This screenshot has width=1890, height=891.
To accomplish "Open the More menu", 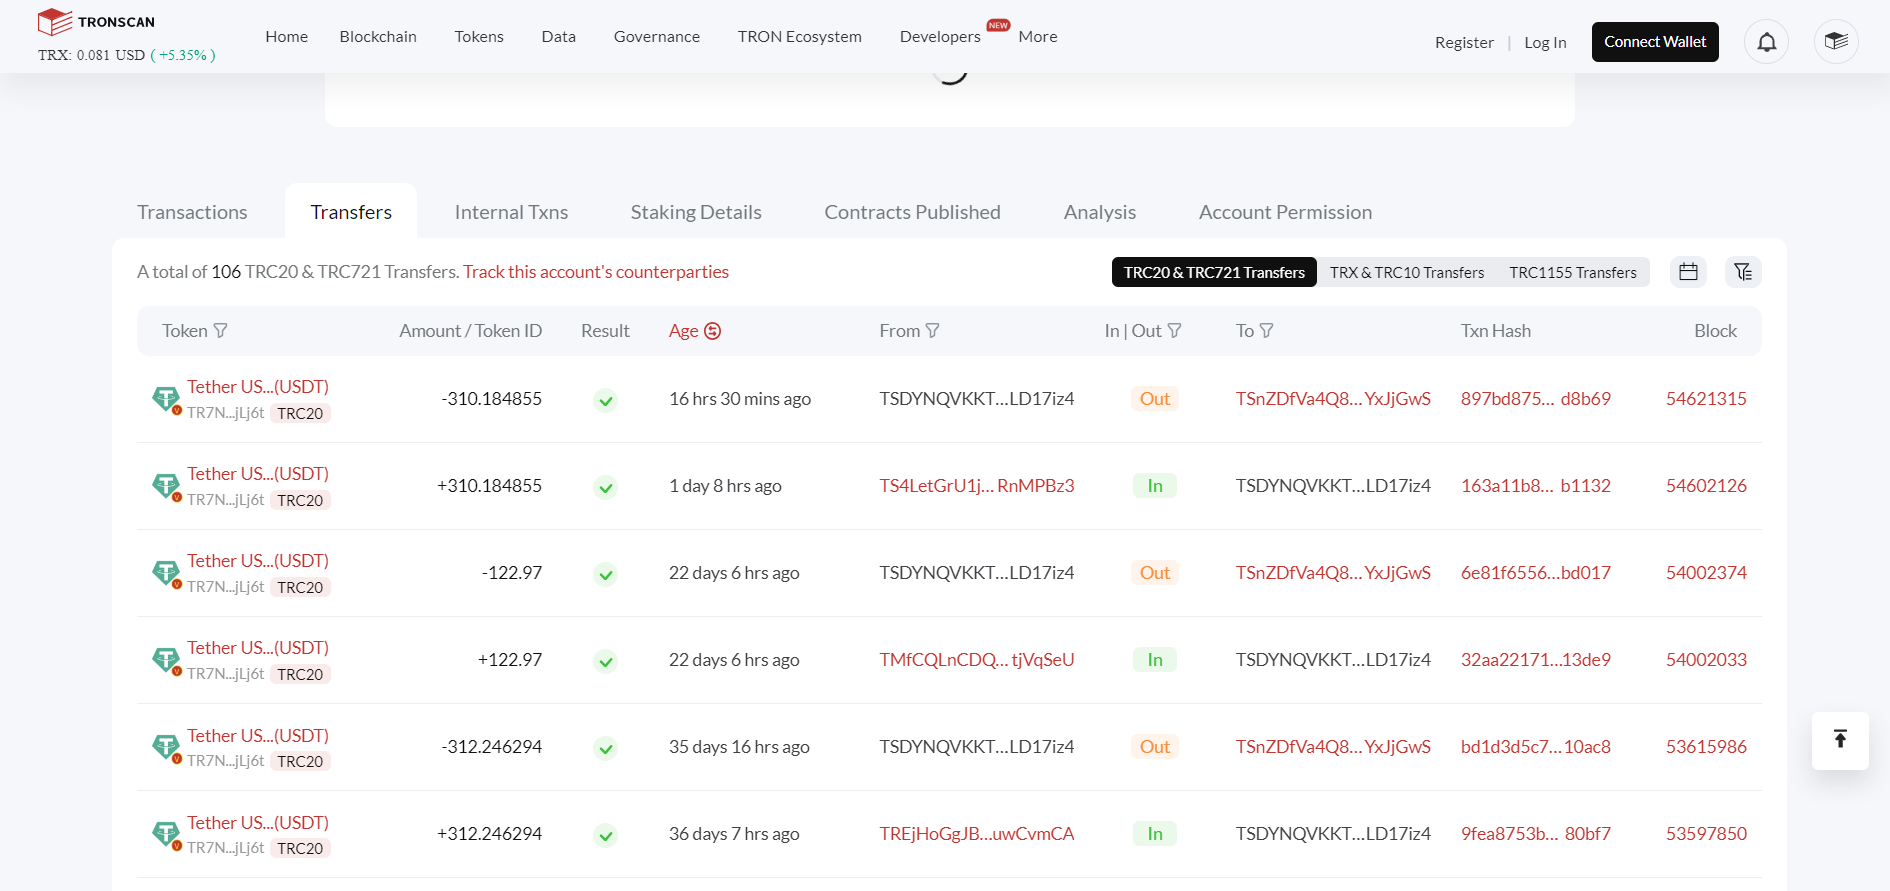I will tap(1038, 37).
